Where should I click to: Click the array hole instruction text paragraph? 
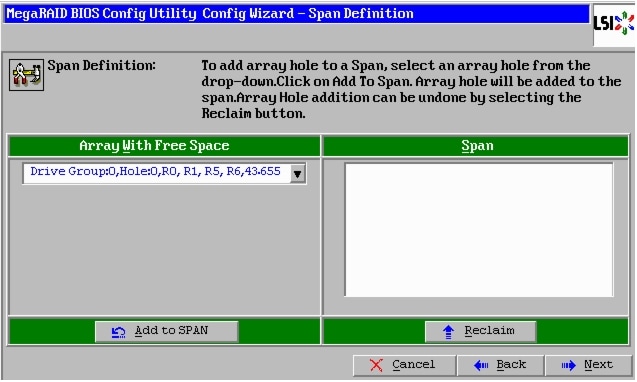[411, 89]
